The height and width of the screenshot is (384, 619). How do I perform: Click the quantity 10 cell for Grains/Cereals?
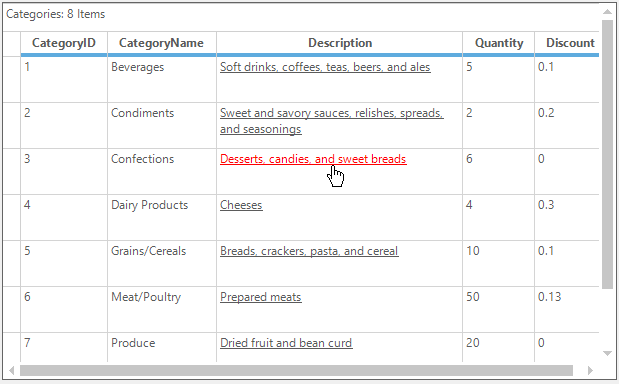499,264
